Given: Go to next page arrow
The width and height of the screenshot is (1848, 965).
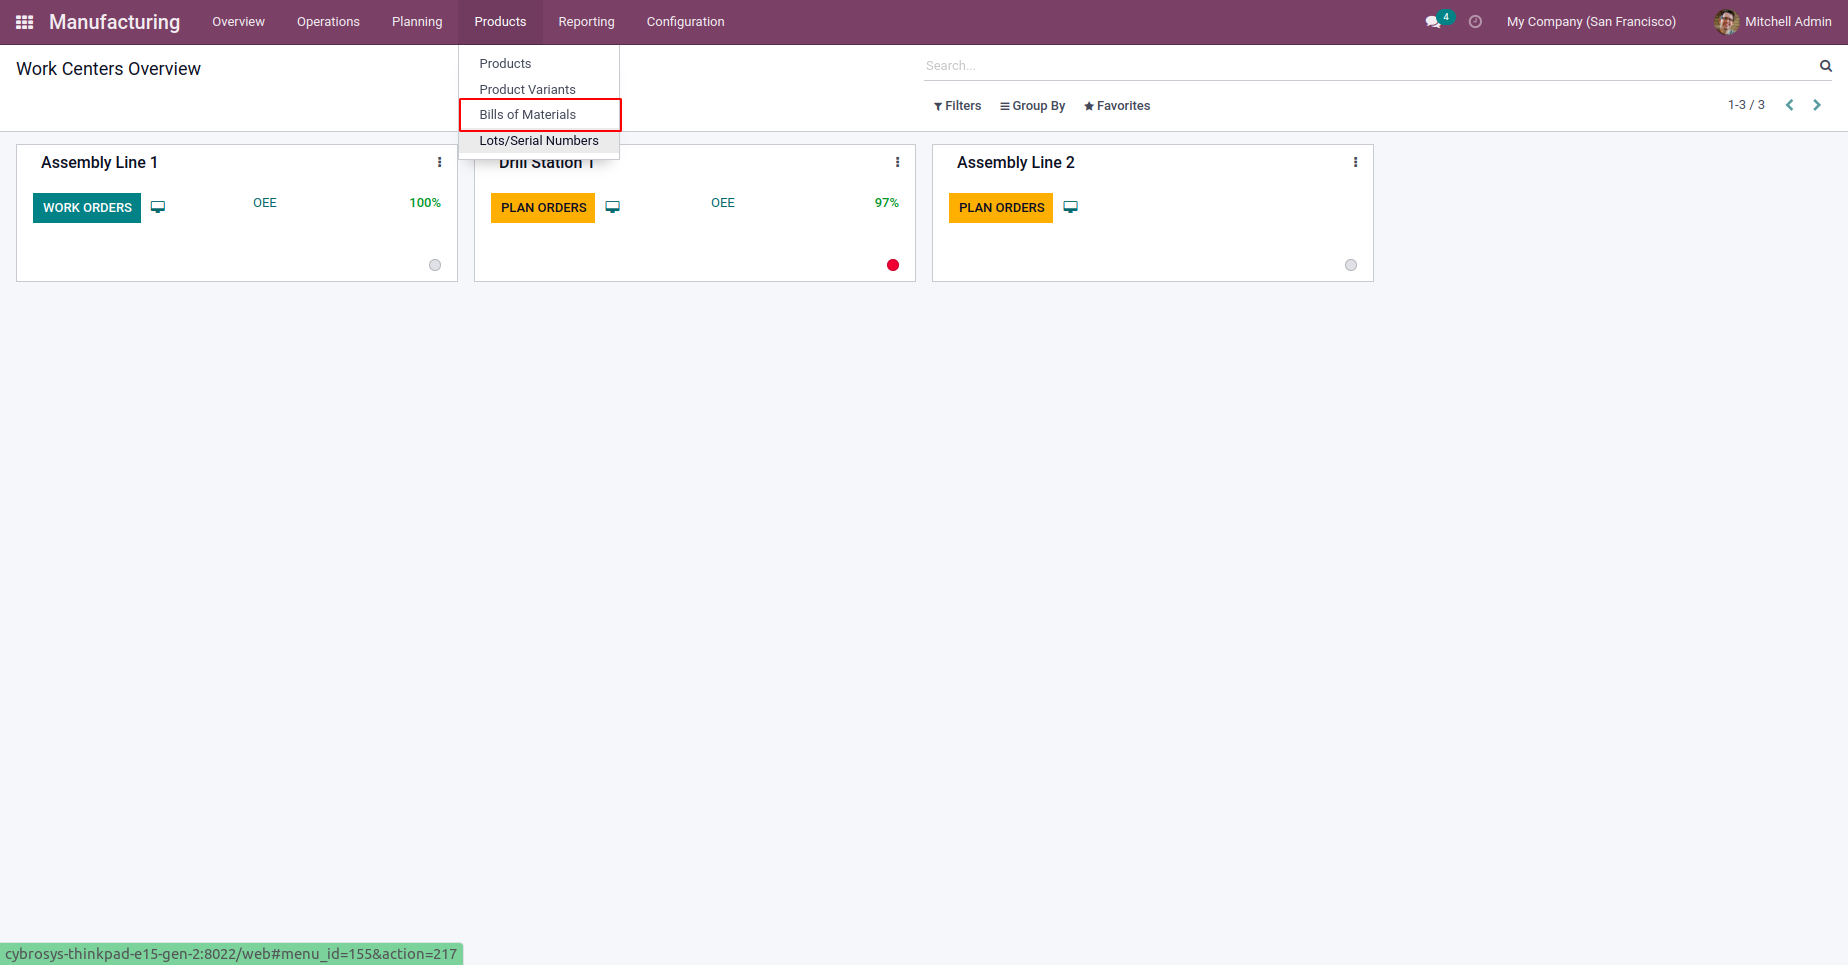Looking at the screenshot, I should (x=1817, y=105).
